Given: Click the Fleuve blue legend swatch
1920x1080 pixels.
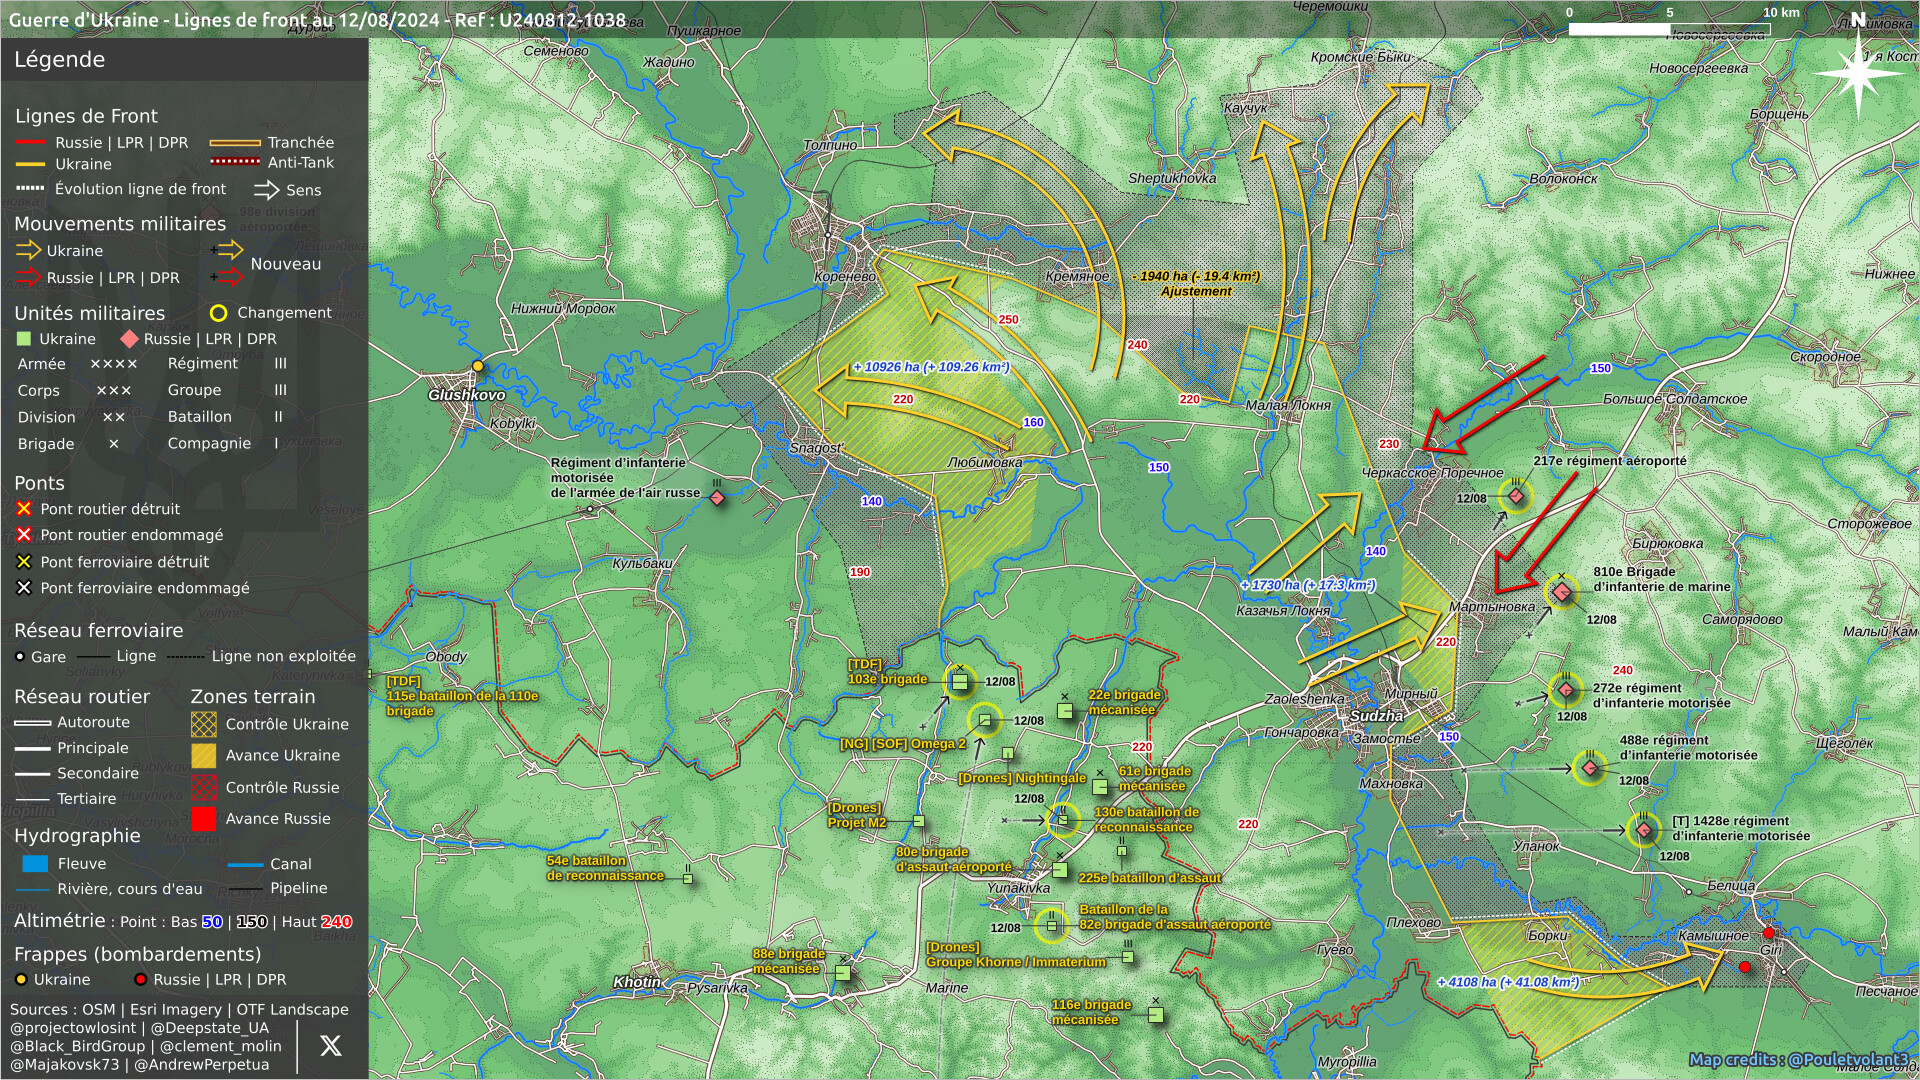Looking at the screenshot, I should tap(35, 864).
